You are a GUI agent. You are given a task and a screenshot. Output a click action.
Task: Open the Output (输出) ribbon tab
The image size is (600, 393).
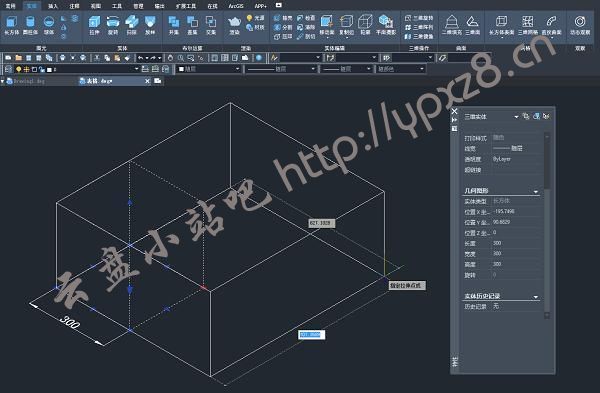pos(159,6)
